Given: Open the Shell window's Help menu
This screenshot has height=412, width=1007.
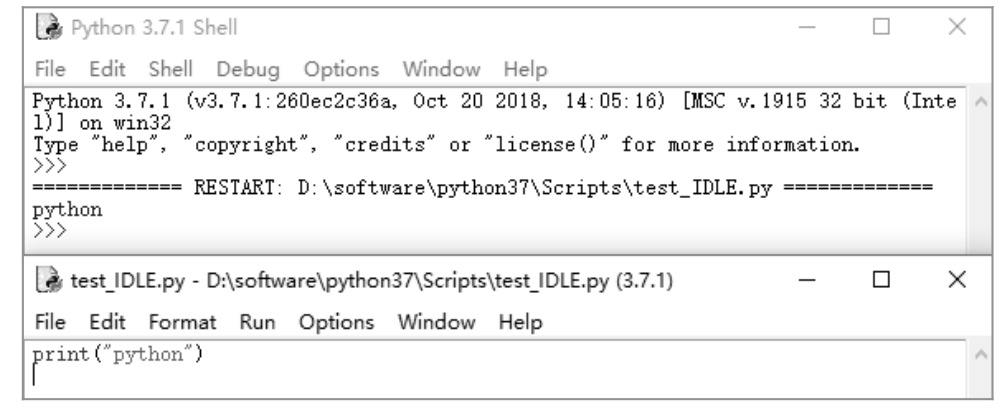Looking at the screenshot, I should pos(525,69).
